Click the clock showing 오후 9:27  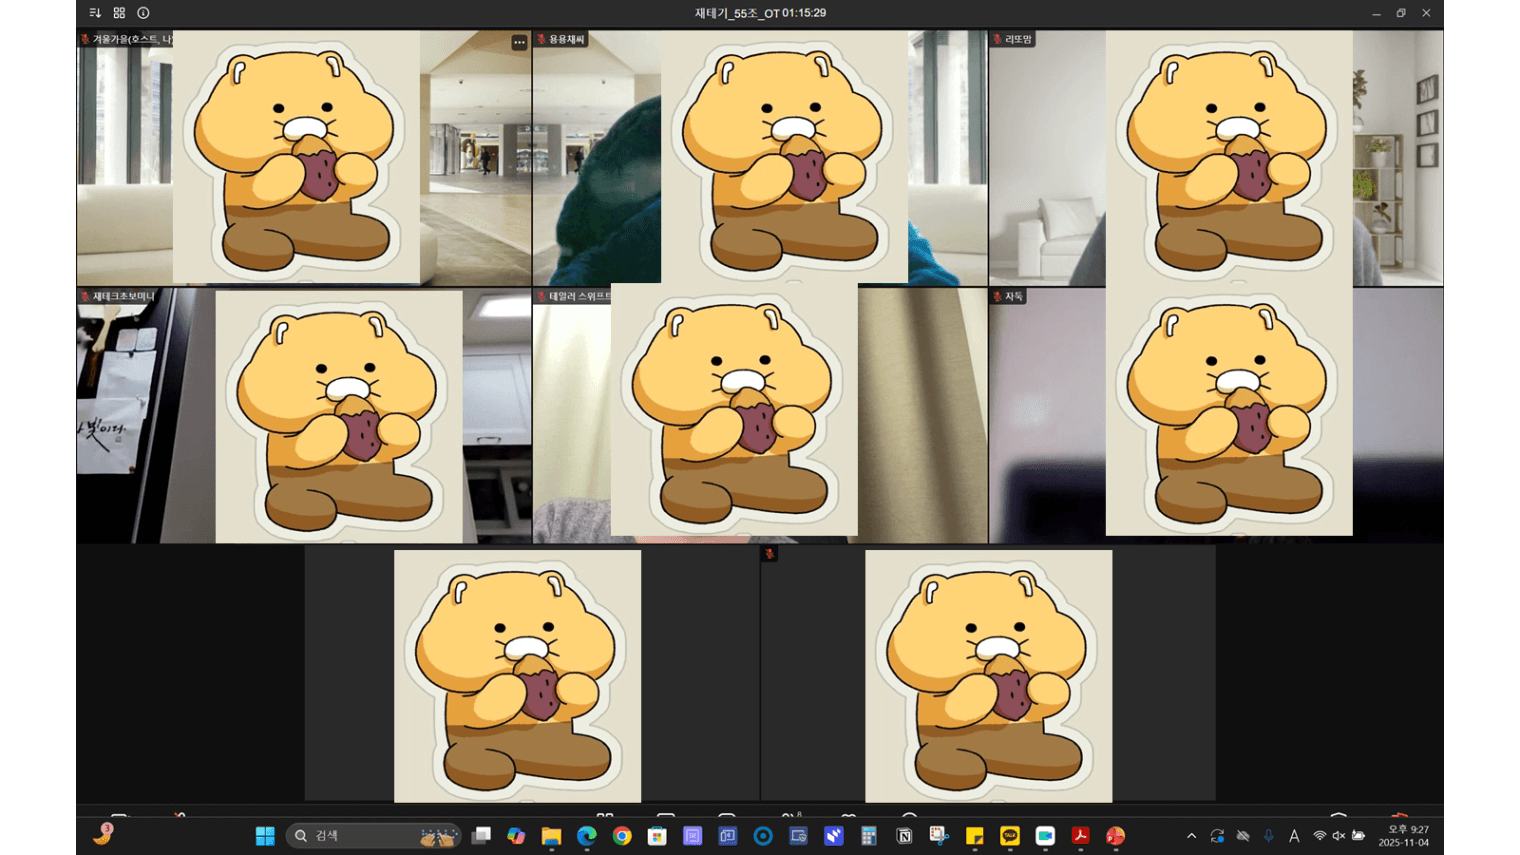1407,836
